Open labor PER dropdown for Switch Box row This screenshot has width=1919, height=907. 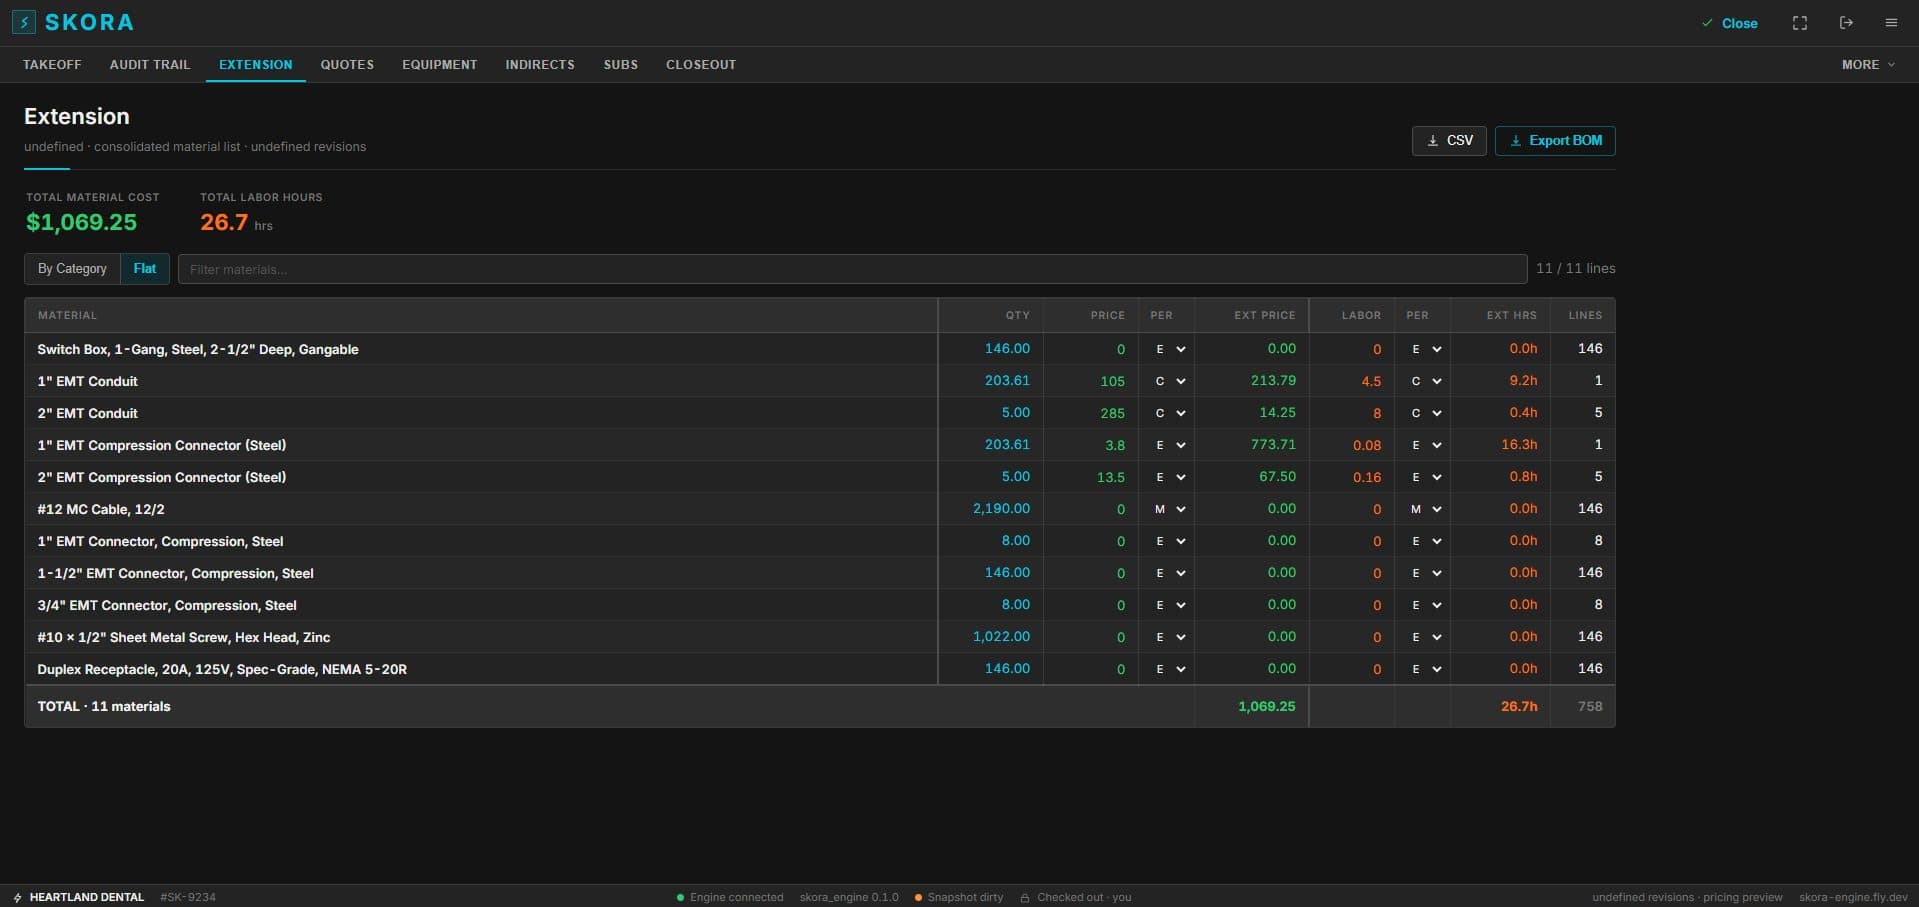[1426, 349]
